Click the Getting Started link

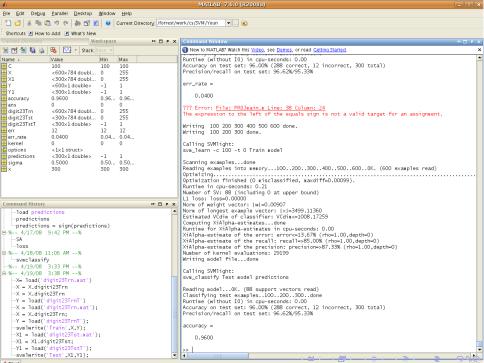click(330, 50)
